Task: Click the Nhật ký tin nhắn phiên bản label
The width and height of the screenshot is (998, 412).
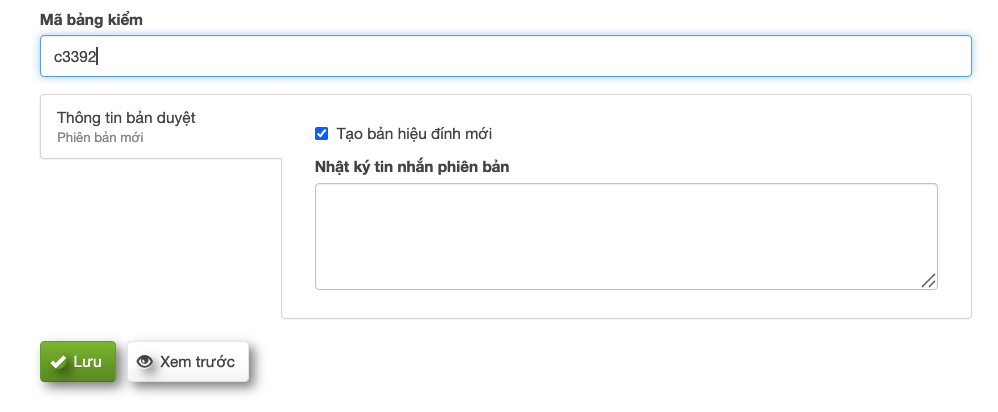Action: click(x=412, y=167)
